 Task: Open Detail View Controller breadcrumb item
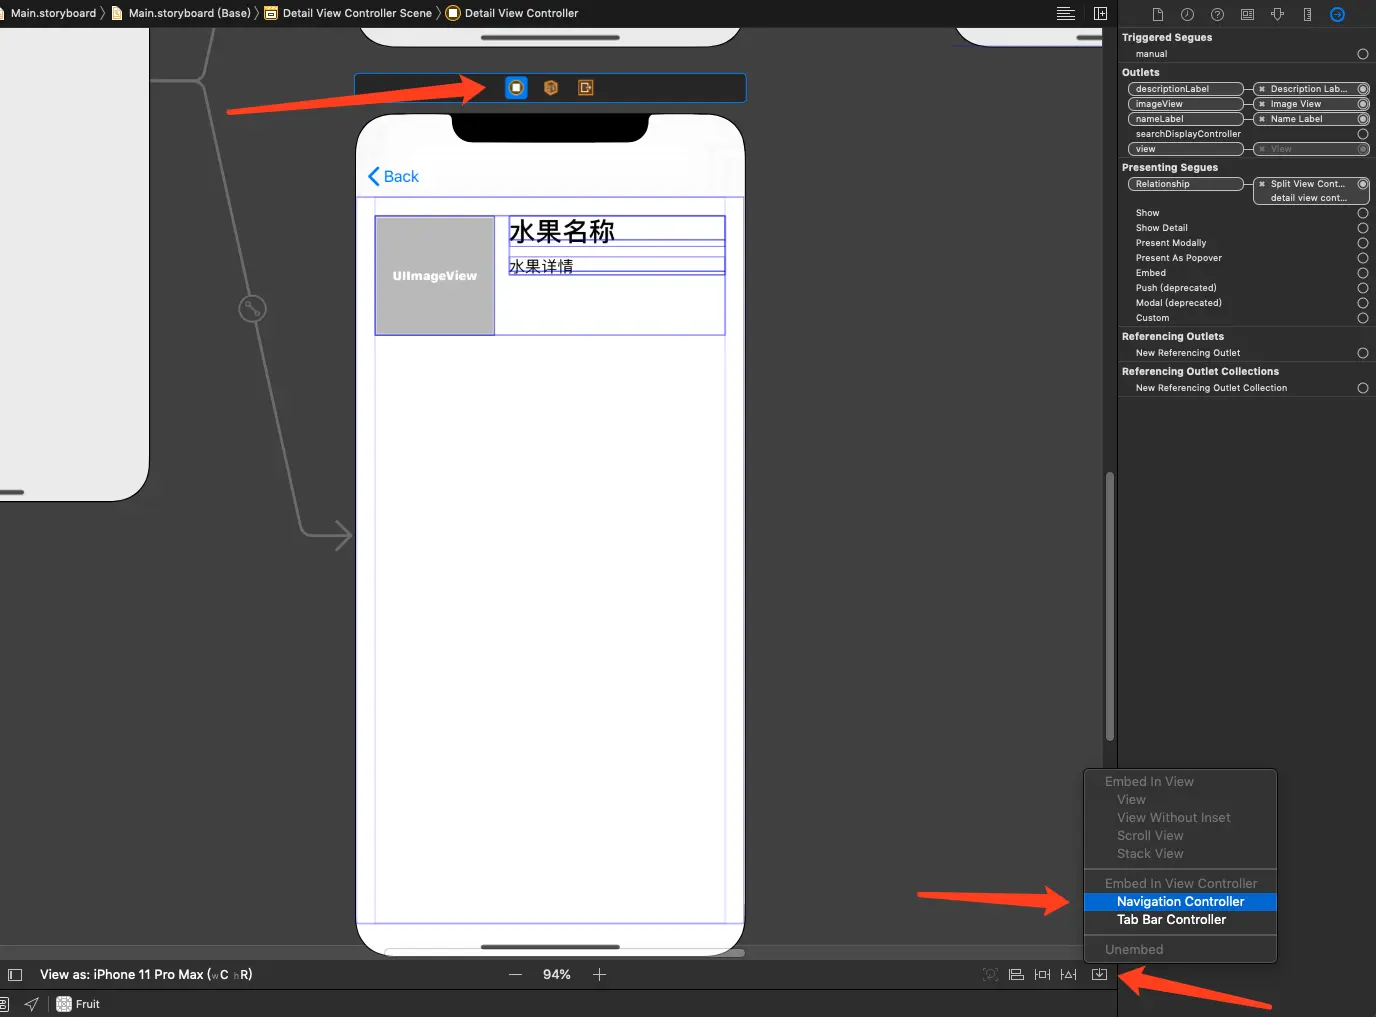click(512, 13)
